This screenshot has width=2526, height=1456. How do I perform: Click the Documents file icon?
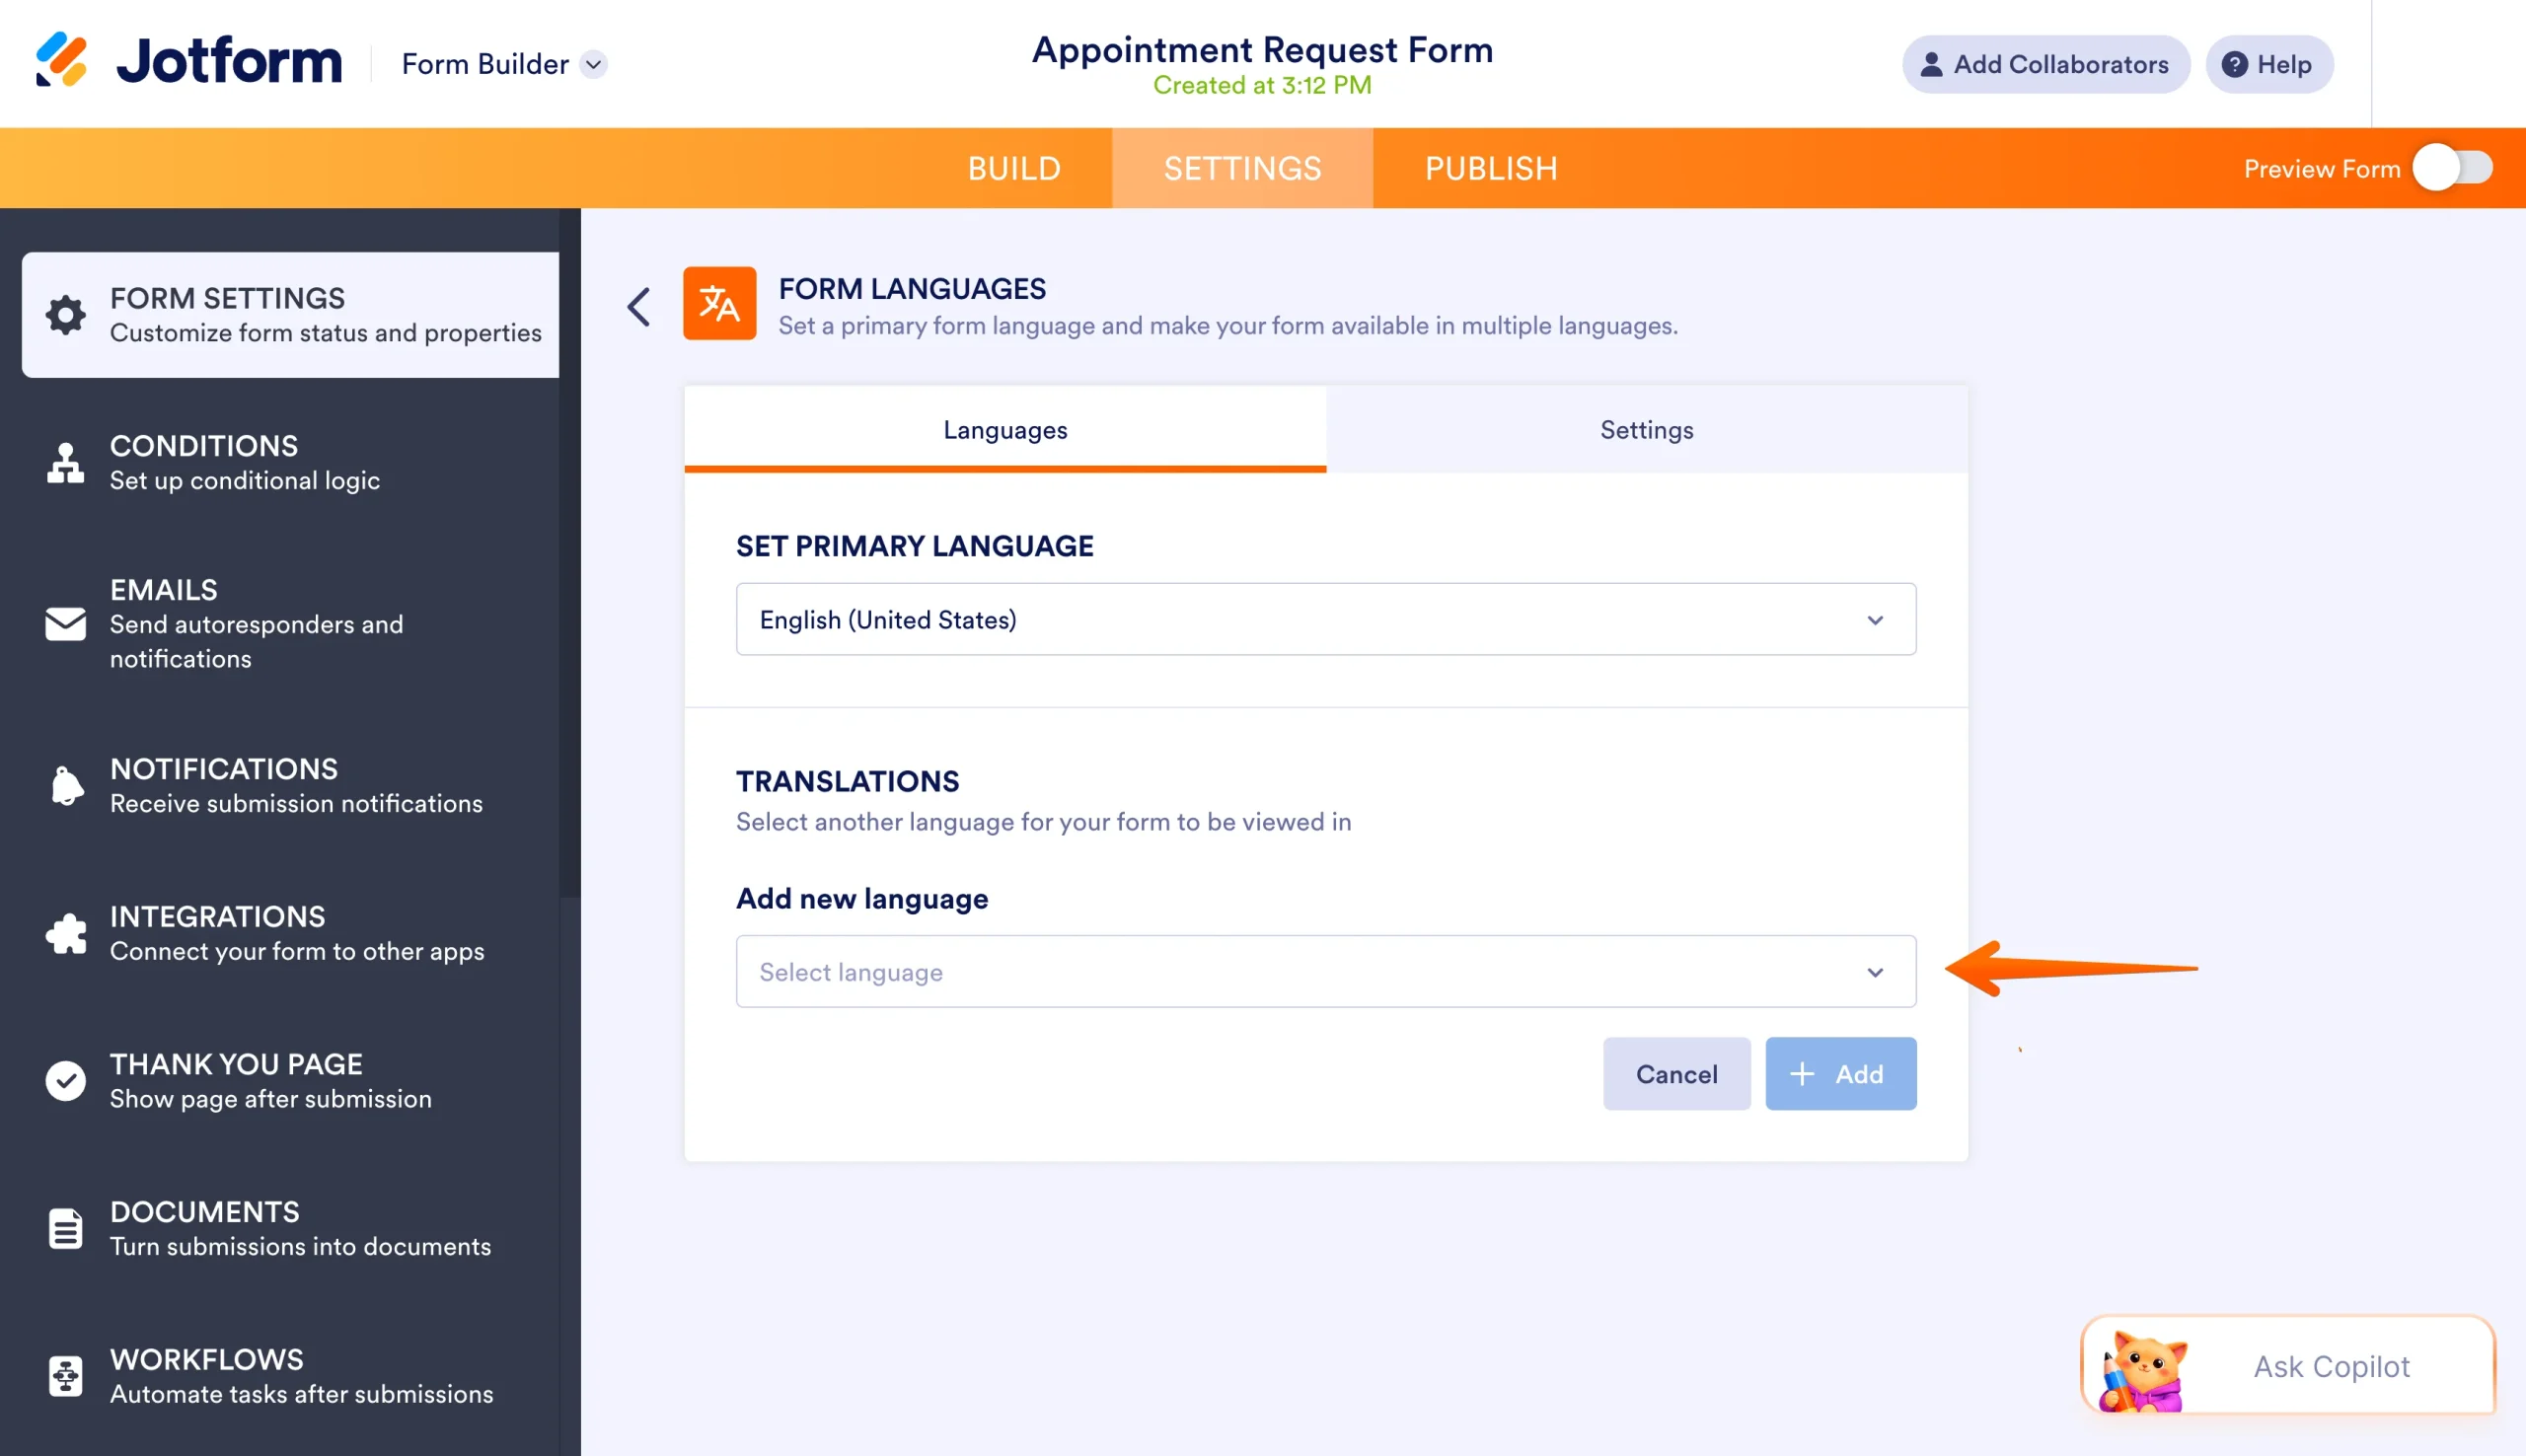[x=66, y=1228]
